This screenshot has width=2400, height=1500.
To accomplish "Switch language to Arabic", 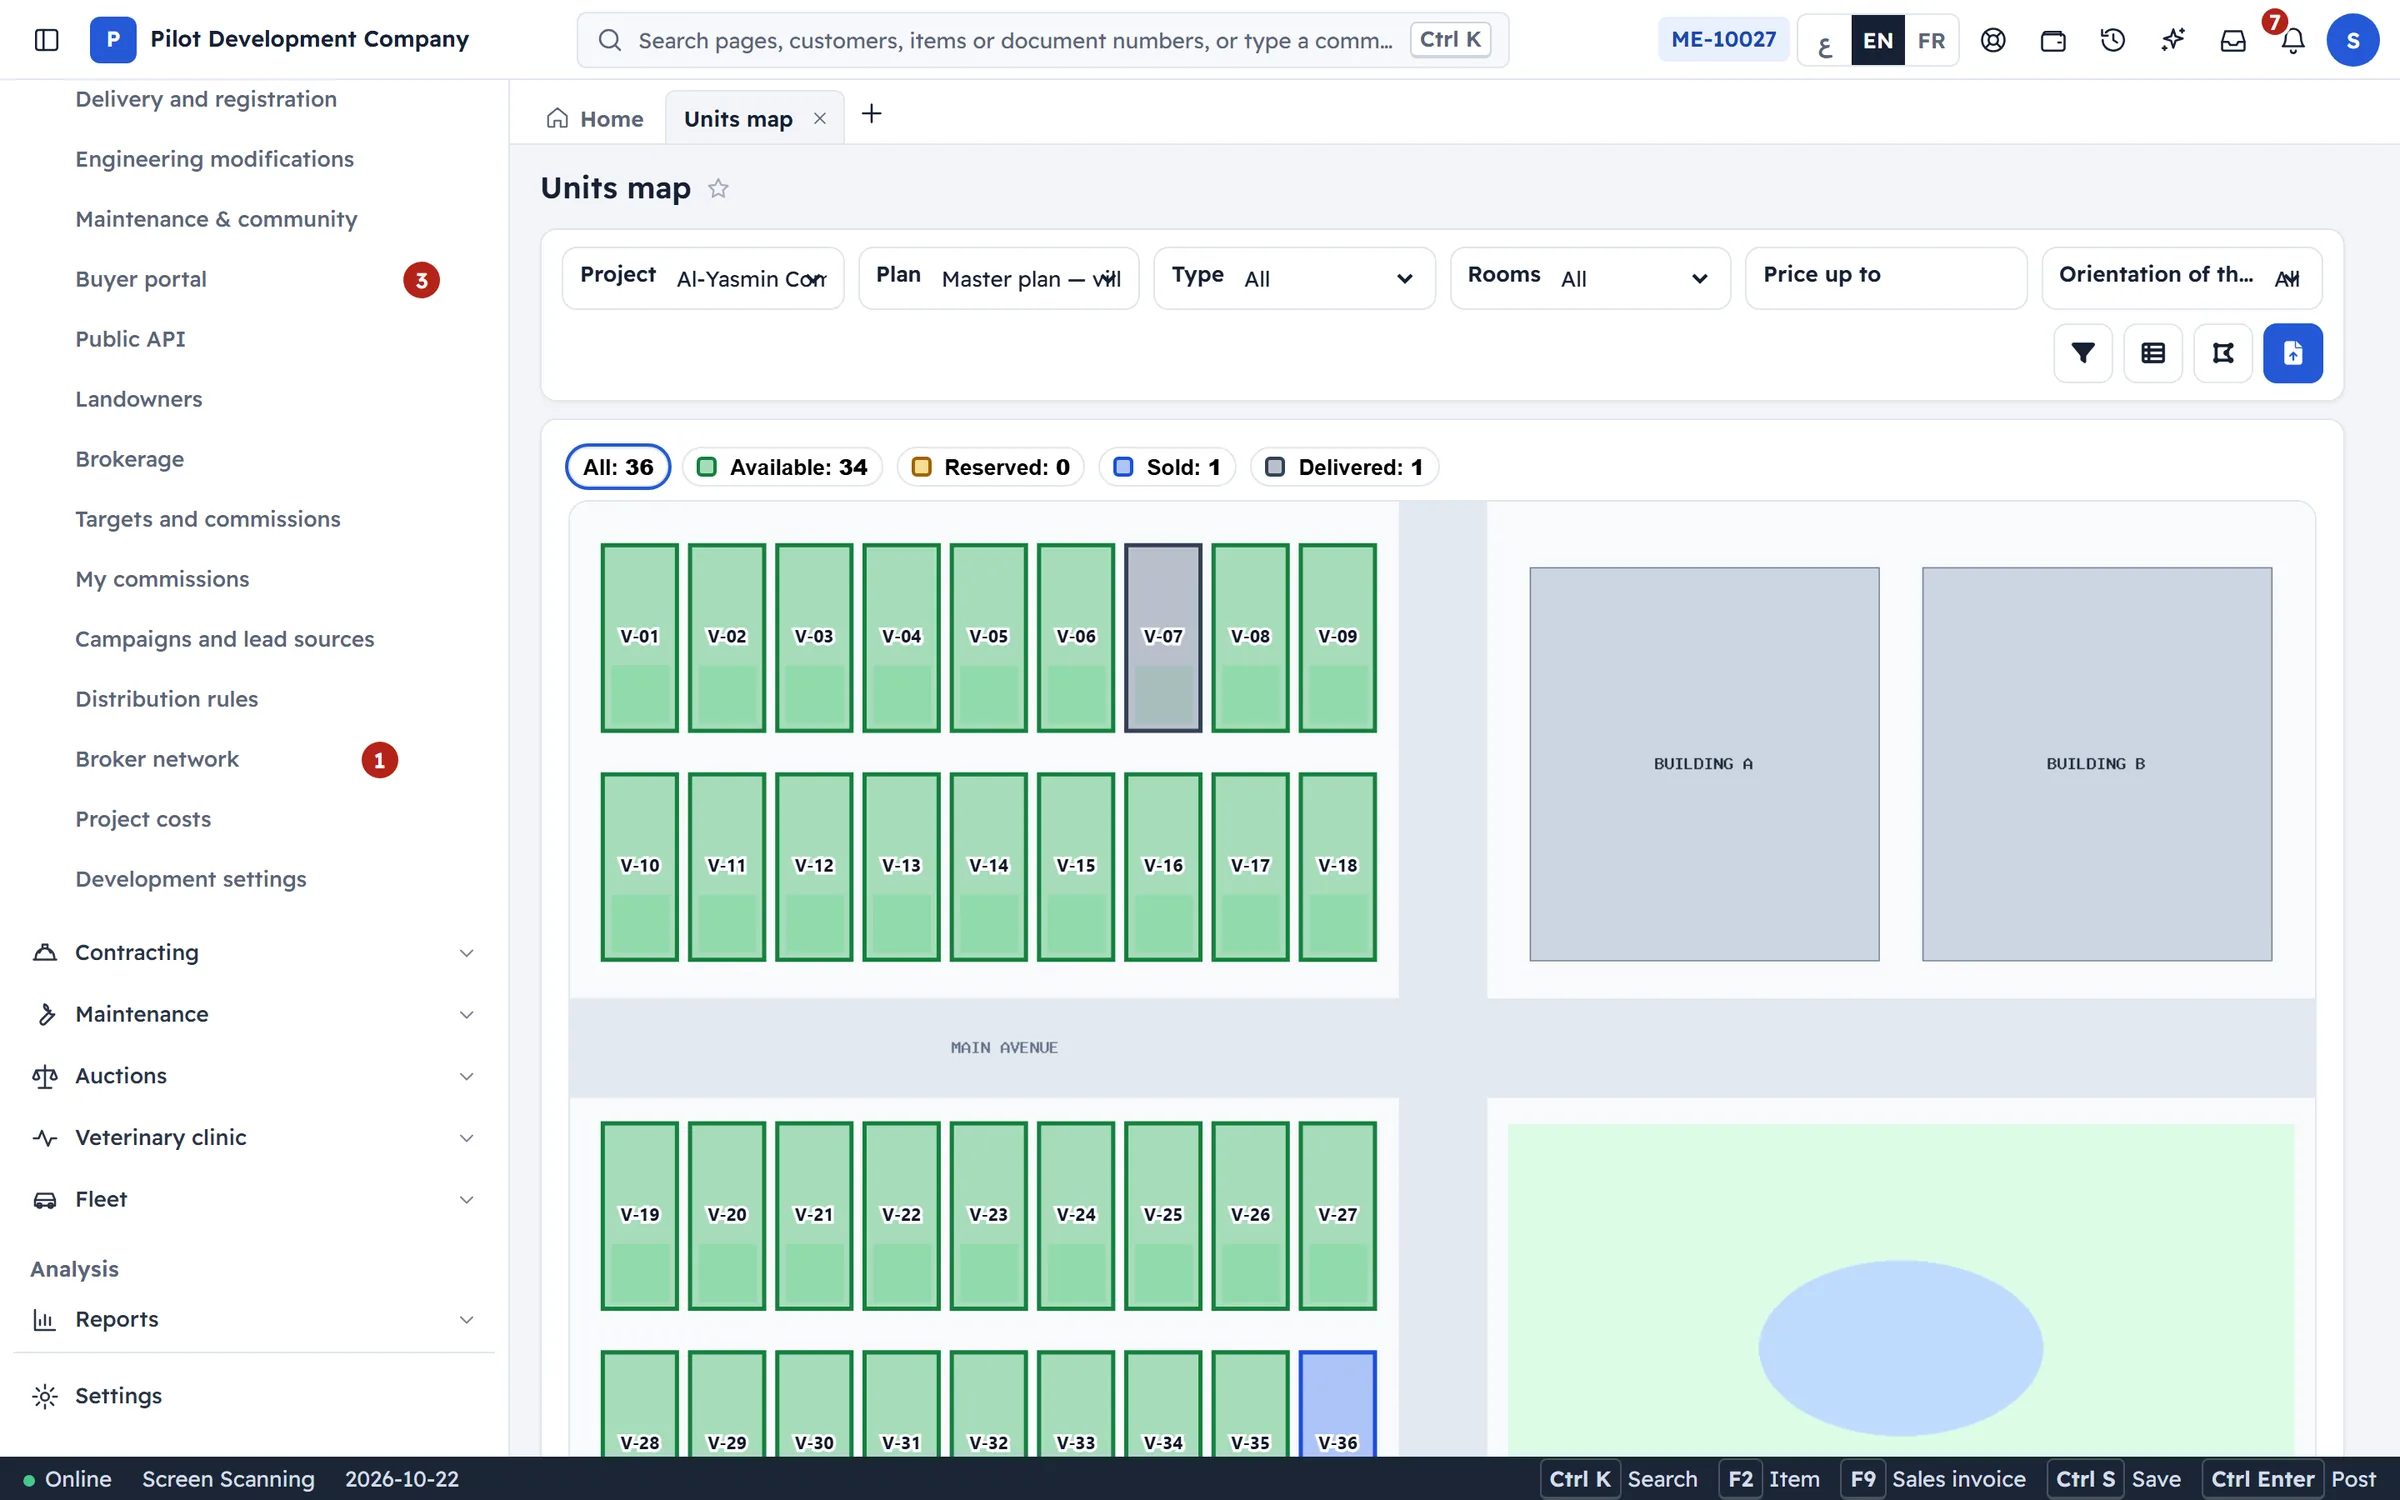I will pos(1825,40).
